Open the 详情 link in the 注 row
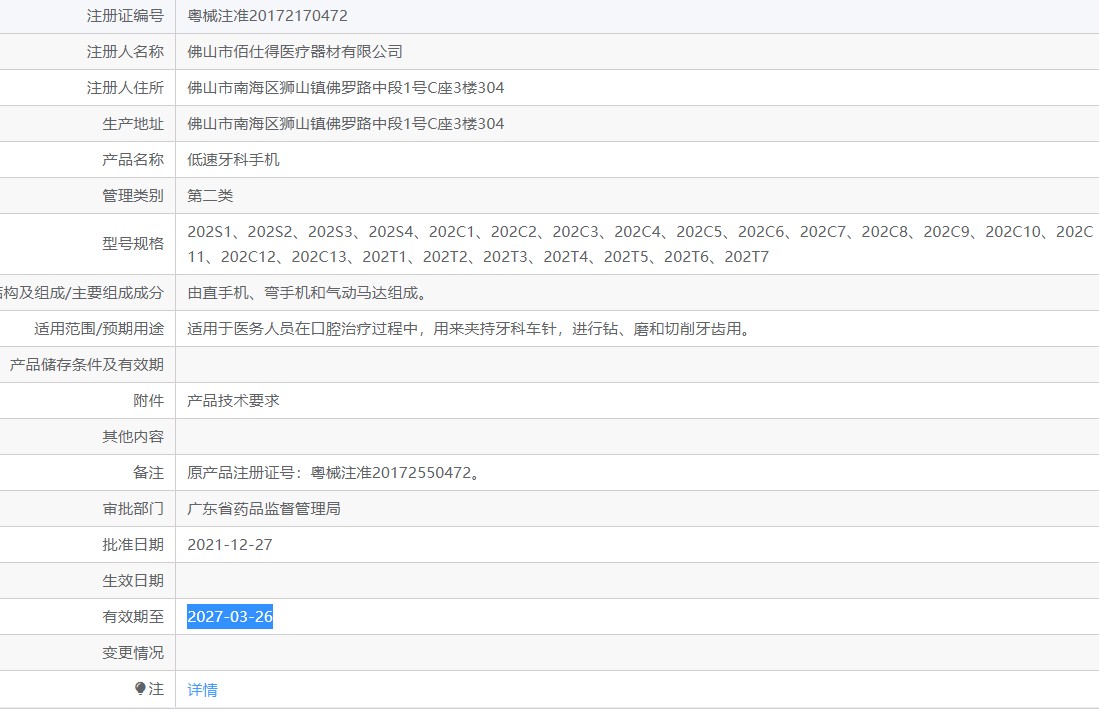This screenshot has height=718, width=1099. point(202,689)
